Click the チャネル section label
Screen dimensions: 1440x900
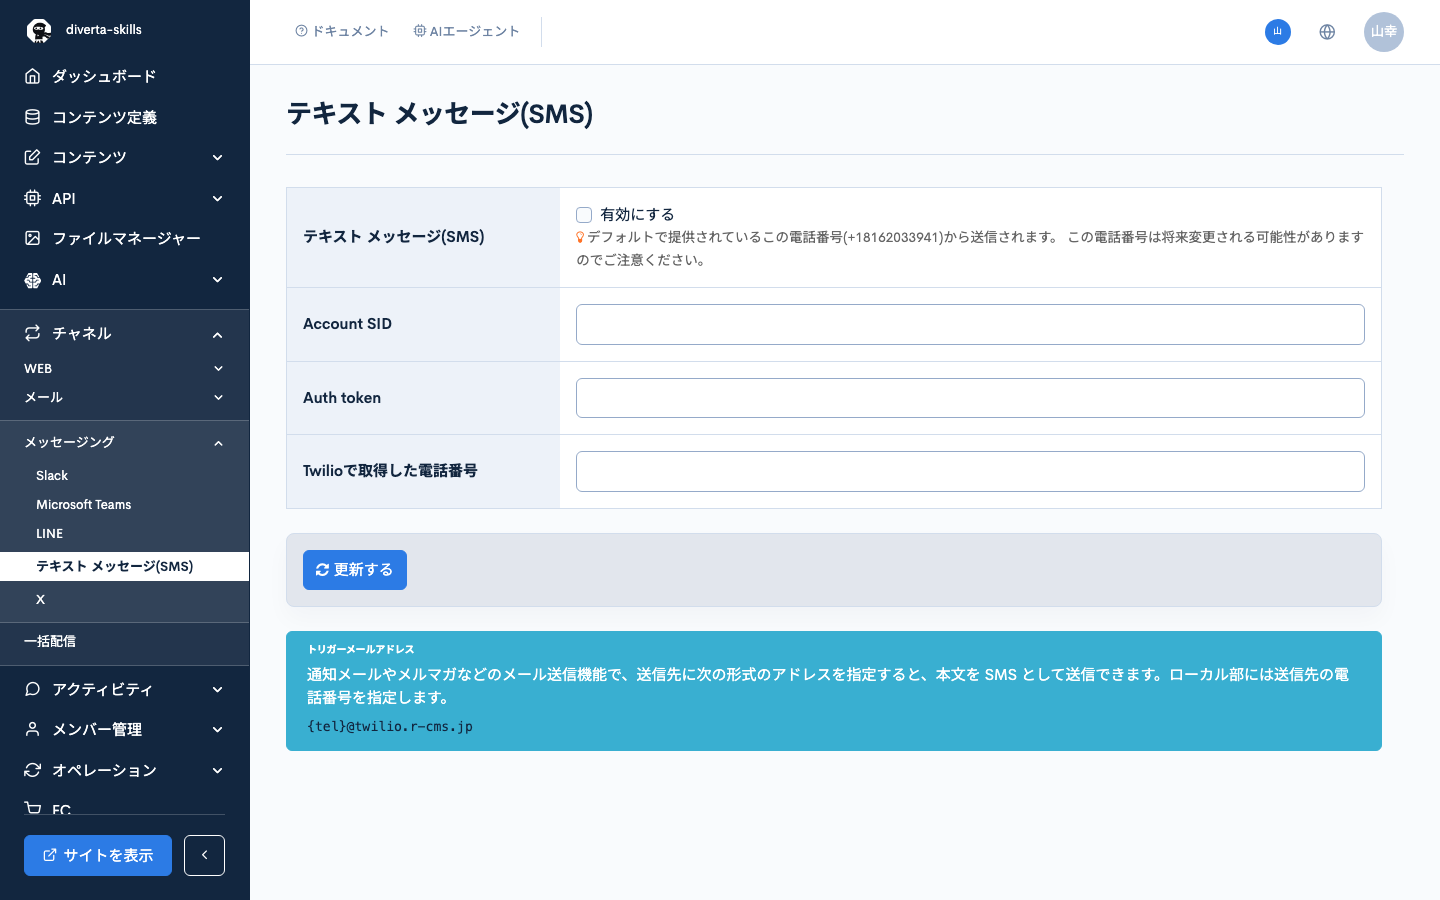pyautogui.click(x=82, y=333)
